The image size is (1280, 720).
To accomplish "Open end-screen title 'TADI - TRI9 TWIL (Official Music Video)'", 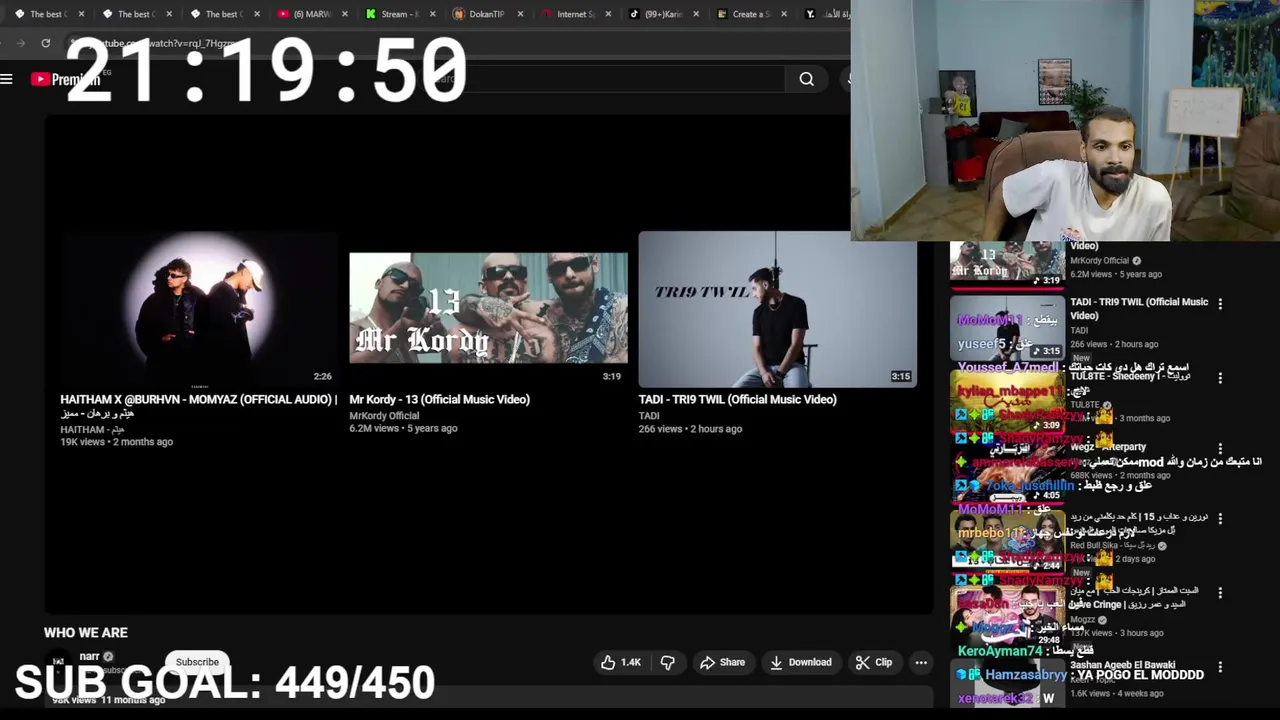I will 737,399.
